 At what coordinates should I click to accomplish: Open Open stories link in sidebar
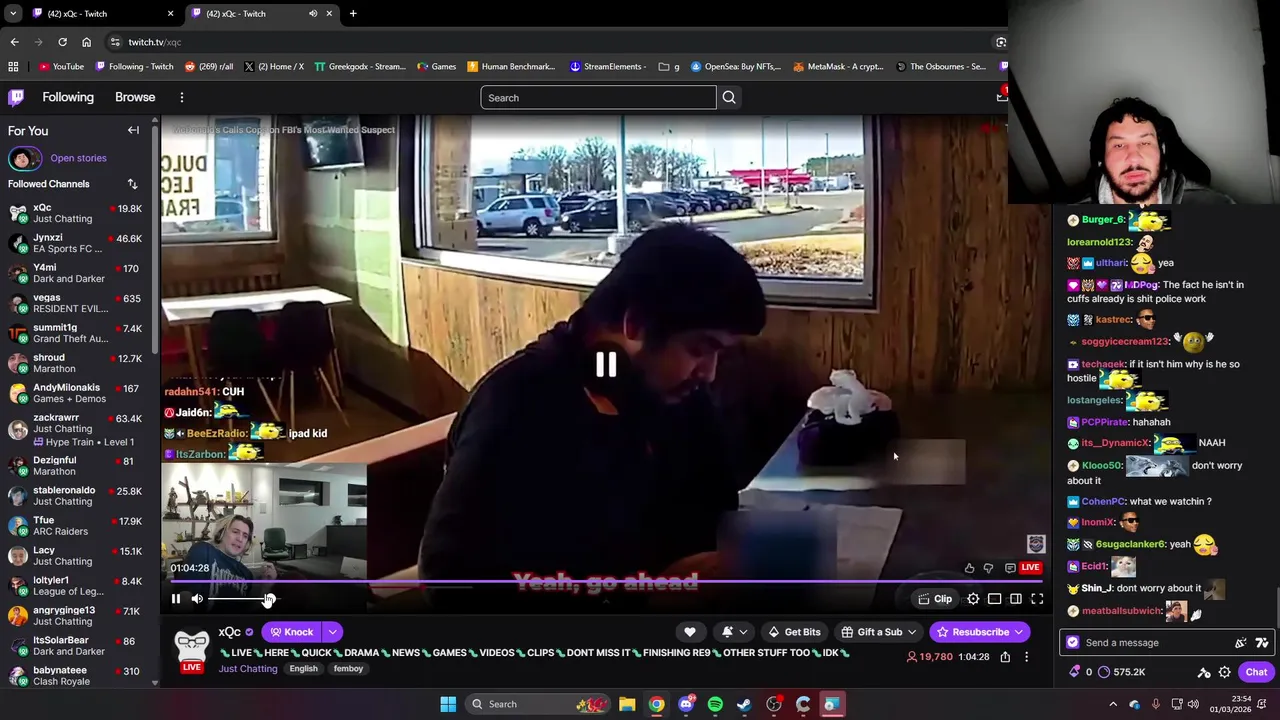78,158
